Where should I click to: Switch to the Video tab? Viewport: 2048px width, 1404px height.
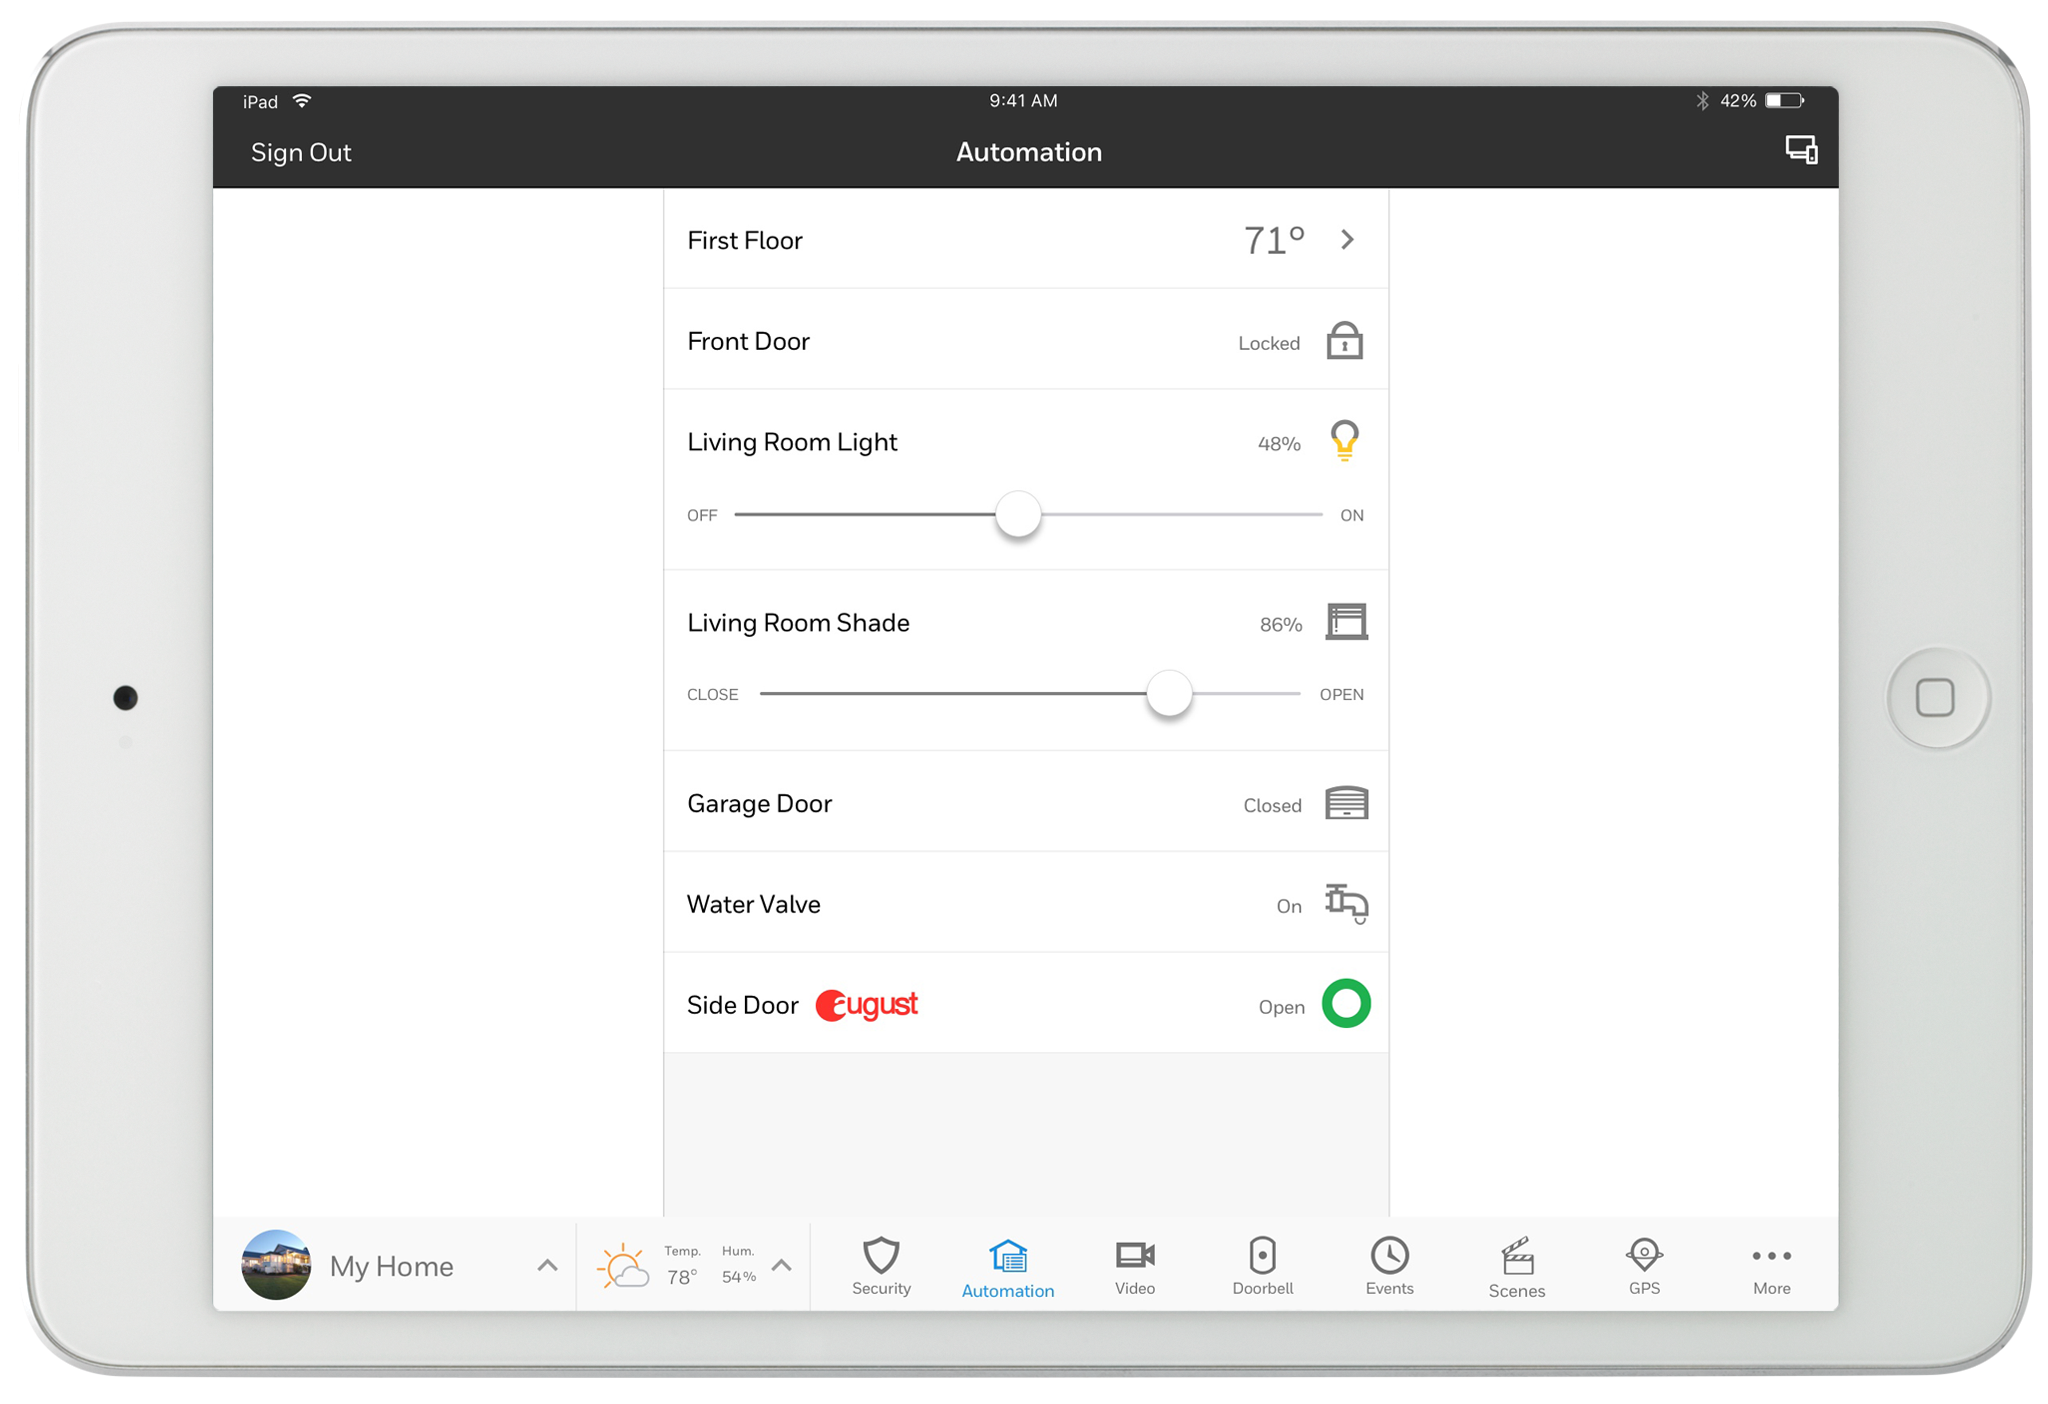pyautogui.click(x=1134, y=1265)
